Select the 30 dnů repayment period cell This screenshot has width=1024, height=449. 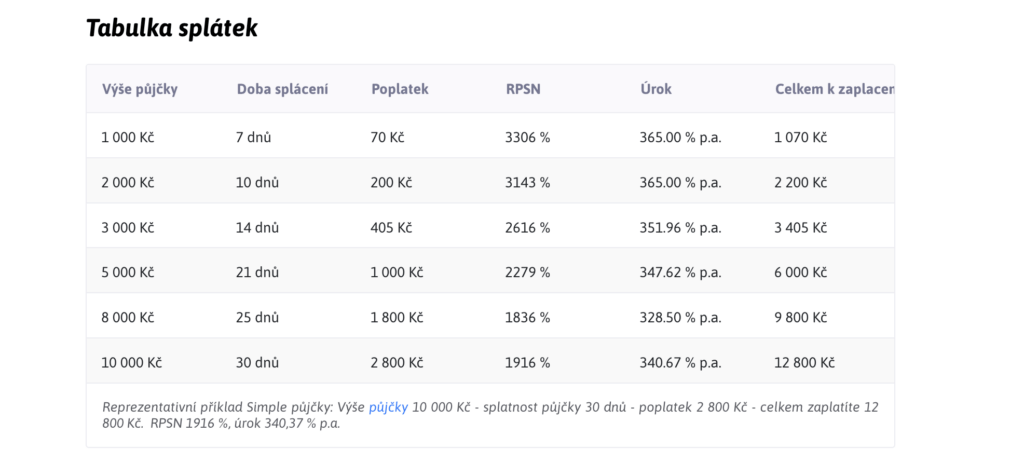tap(257, 363)
